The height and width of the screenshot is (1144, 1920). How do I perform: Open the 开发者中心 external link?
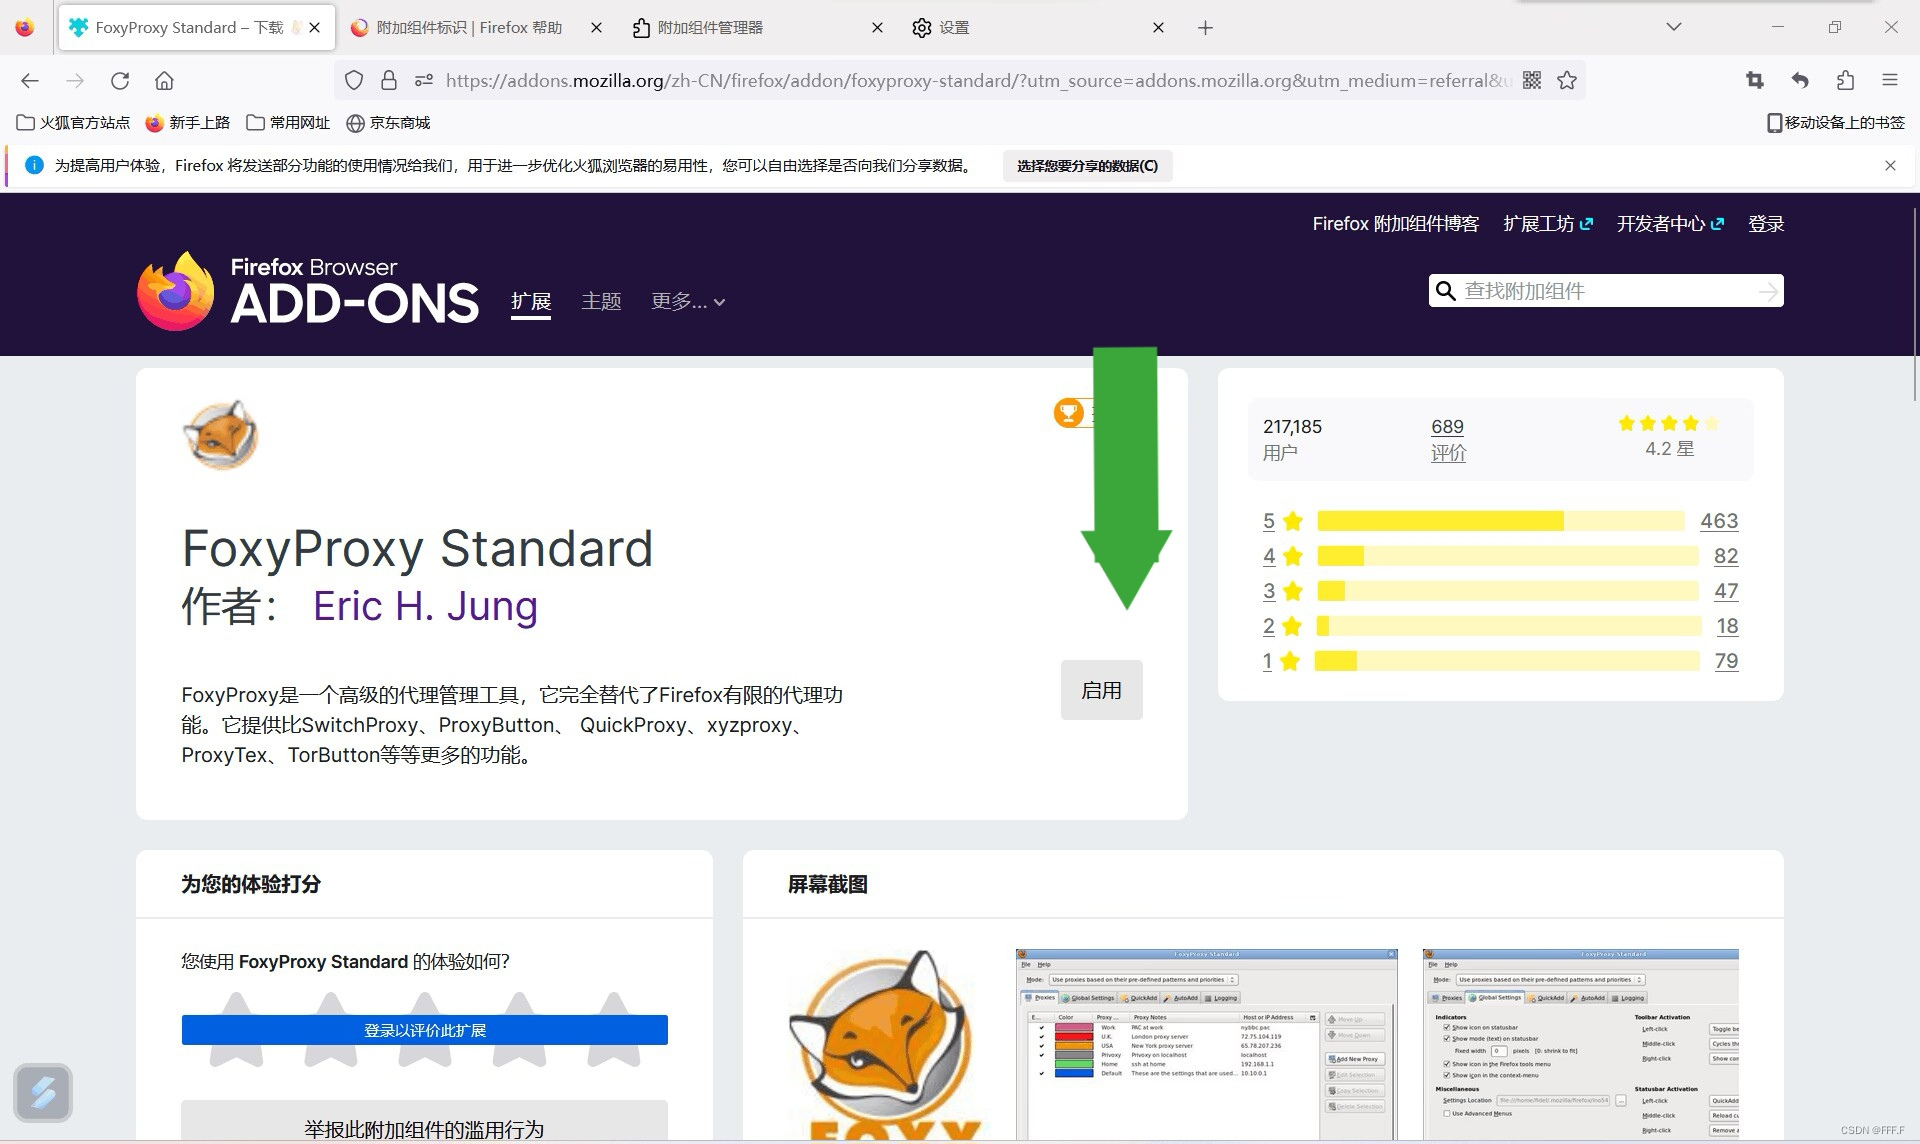pos(1670,224)
